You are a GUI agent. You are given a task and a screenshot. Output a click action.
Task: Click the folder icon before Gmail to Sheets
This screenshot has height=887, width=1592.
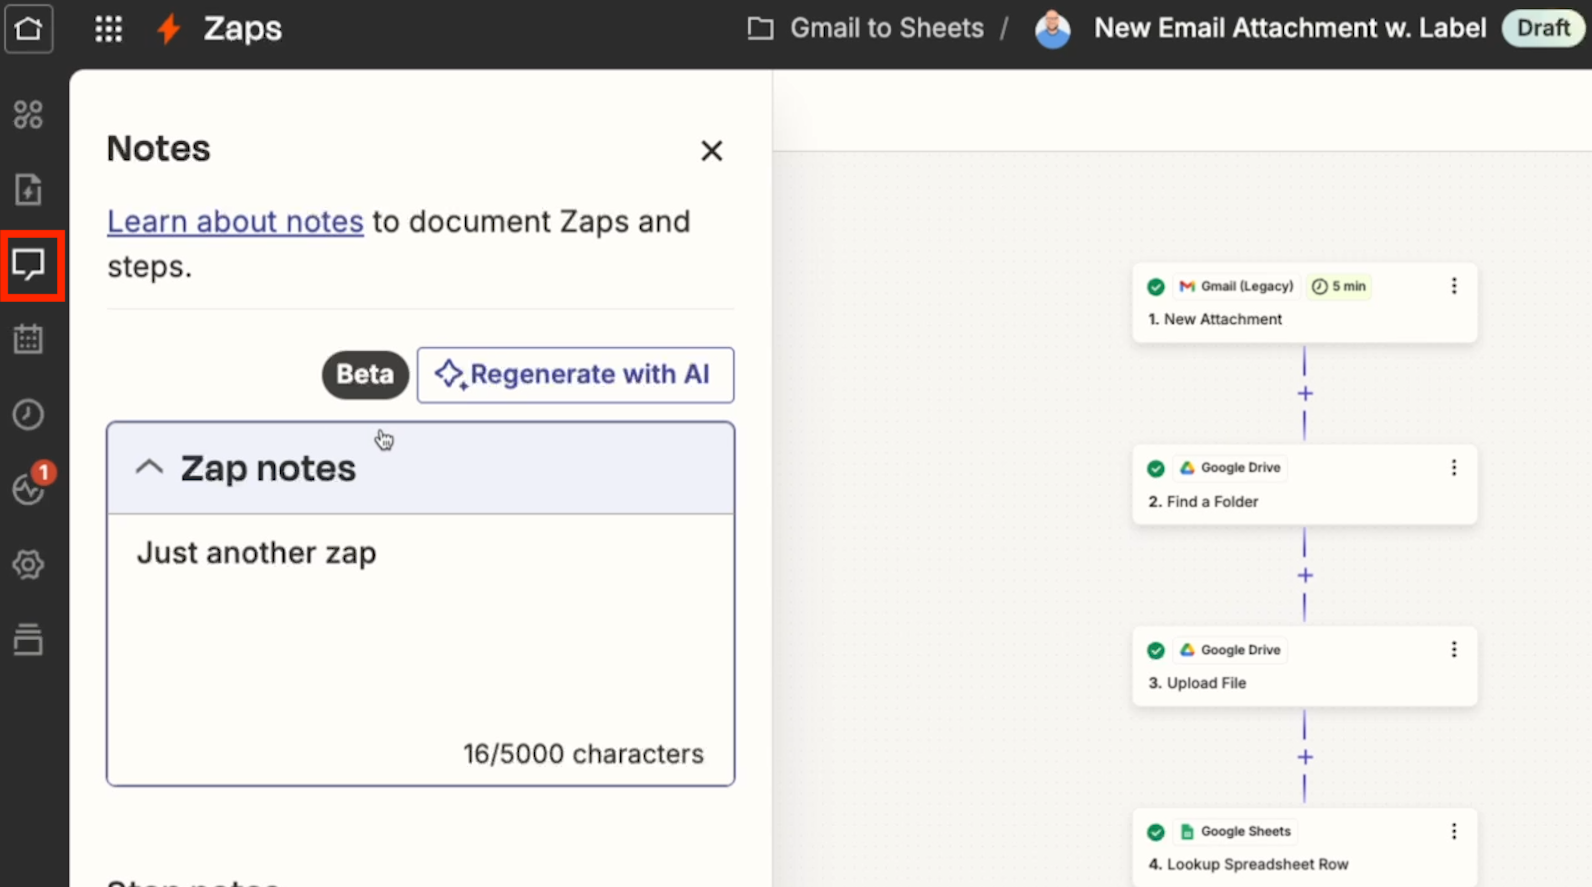[x=760, y=28]
